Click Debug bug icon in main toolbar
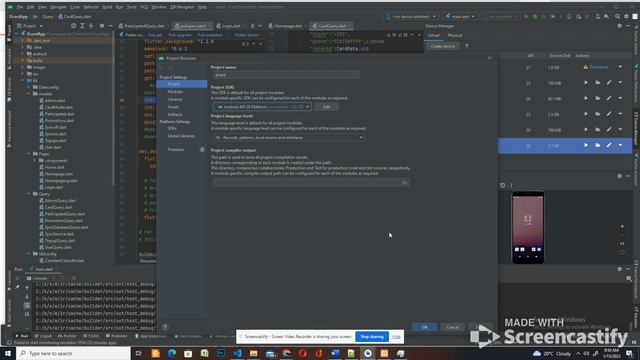The width and height of the screenshot is (640, 360). [535, 16]
